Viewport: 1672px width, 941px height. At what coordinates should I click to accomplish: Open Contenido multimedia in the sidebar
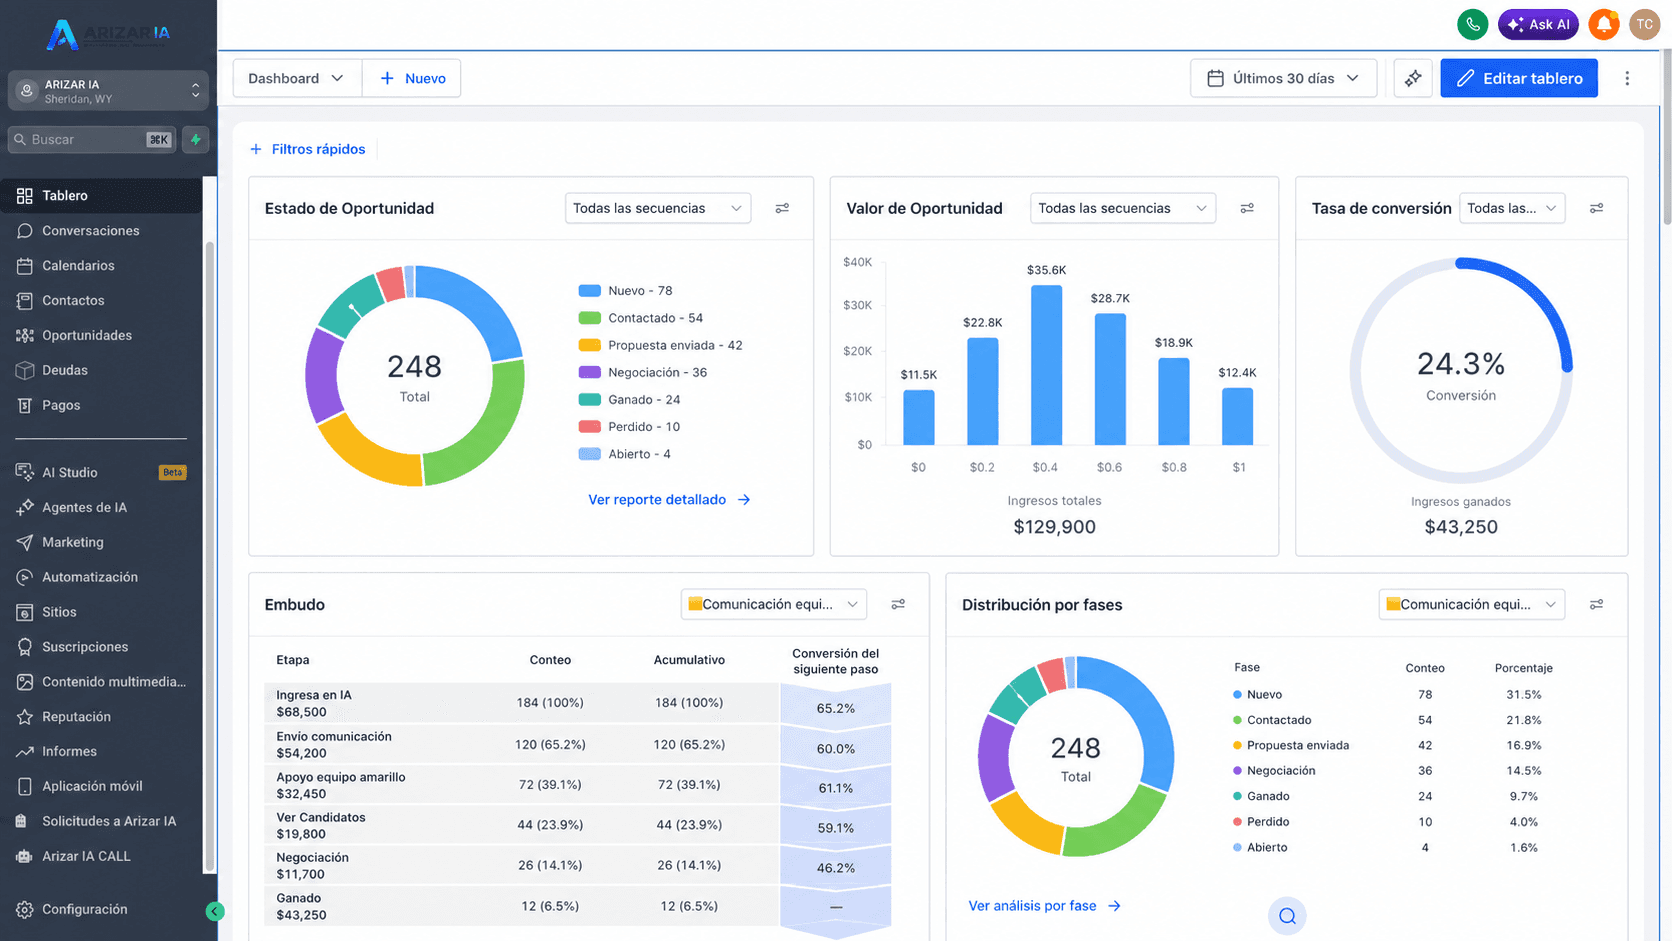tap(102, 682)
